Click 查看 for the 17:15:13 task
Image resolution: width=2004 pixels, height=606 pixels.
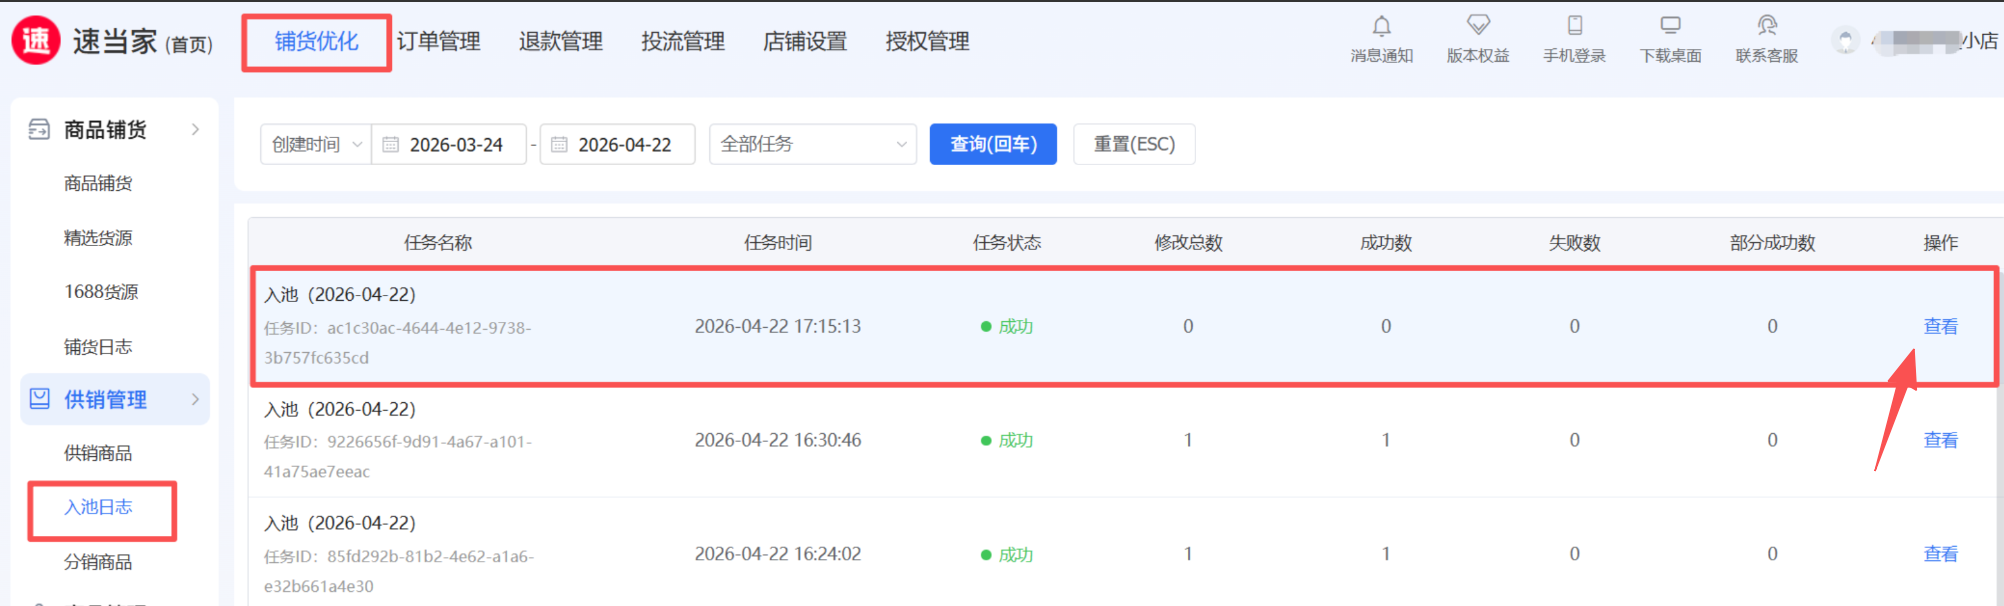1940,327
